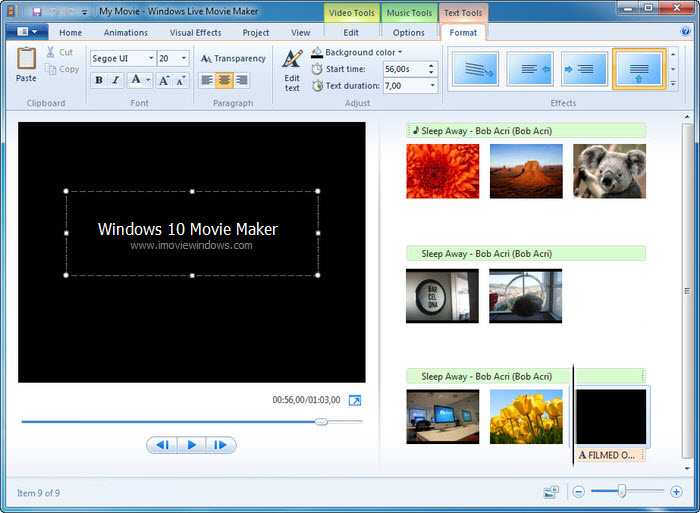Screen dimensions: 700x513
Task: Click the zoom out minus icon
Action: (578, 492)
